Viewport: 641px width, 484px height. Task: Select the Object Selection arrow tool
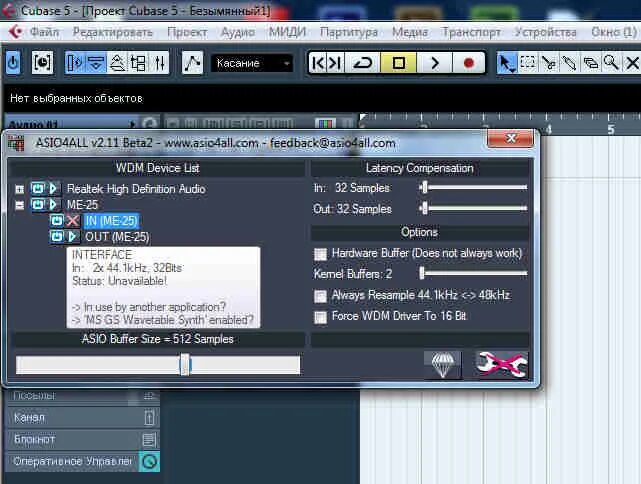click(x=507, y=63)
